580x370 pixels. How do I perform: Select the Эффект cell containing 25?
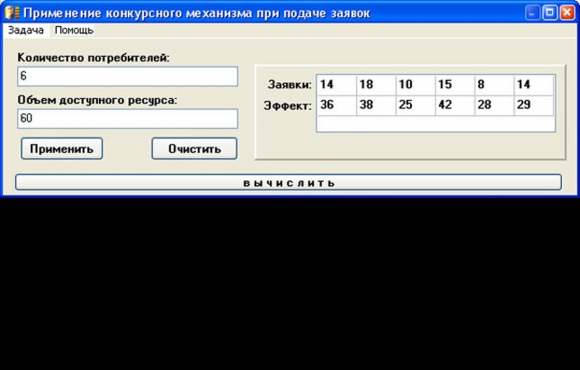(416, 105)
